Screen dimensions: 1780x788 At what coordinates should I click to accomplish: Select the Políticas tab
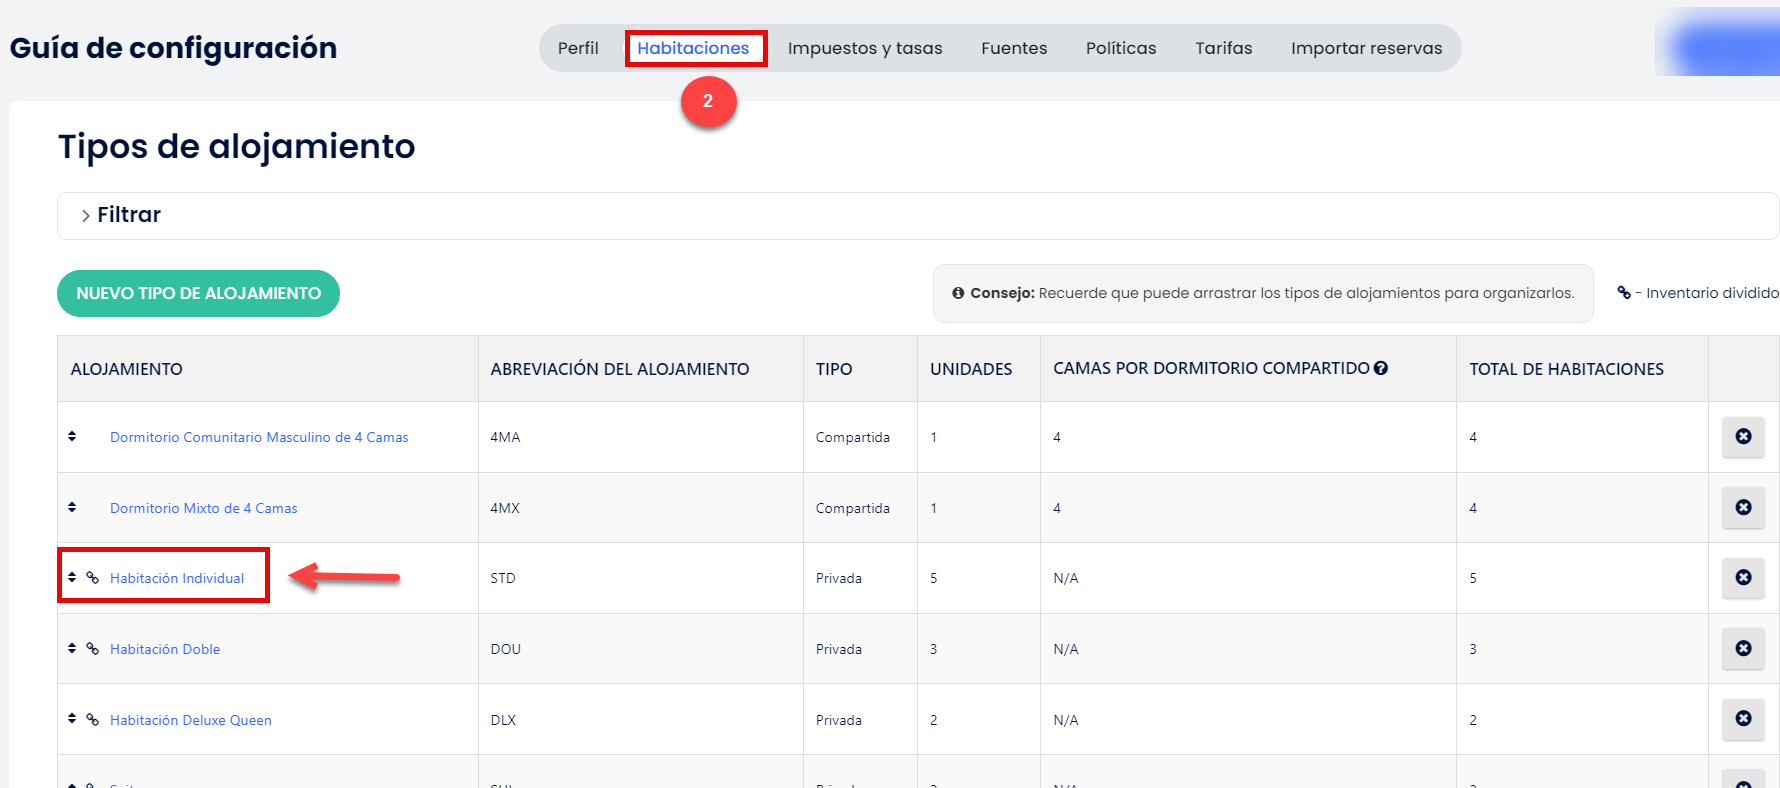click(1121, 48)
